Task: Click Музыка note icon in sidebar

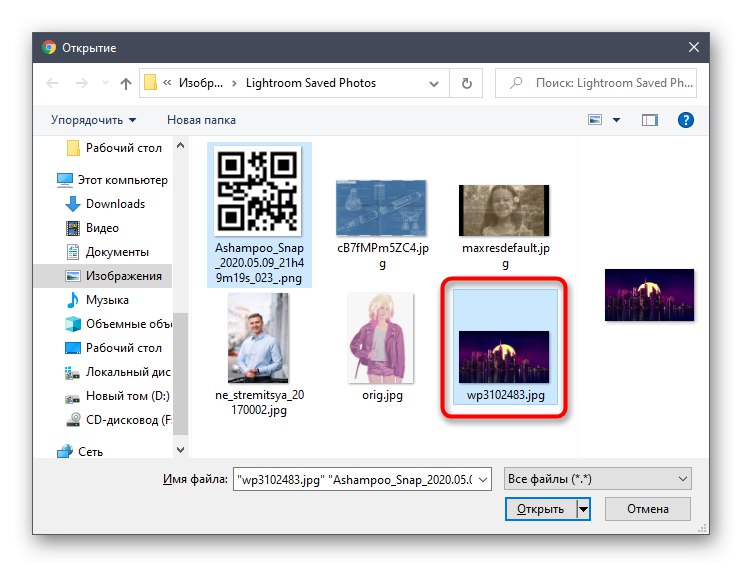Action: click(x=73, y=300)
